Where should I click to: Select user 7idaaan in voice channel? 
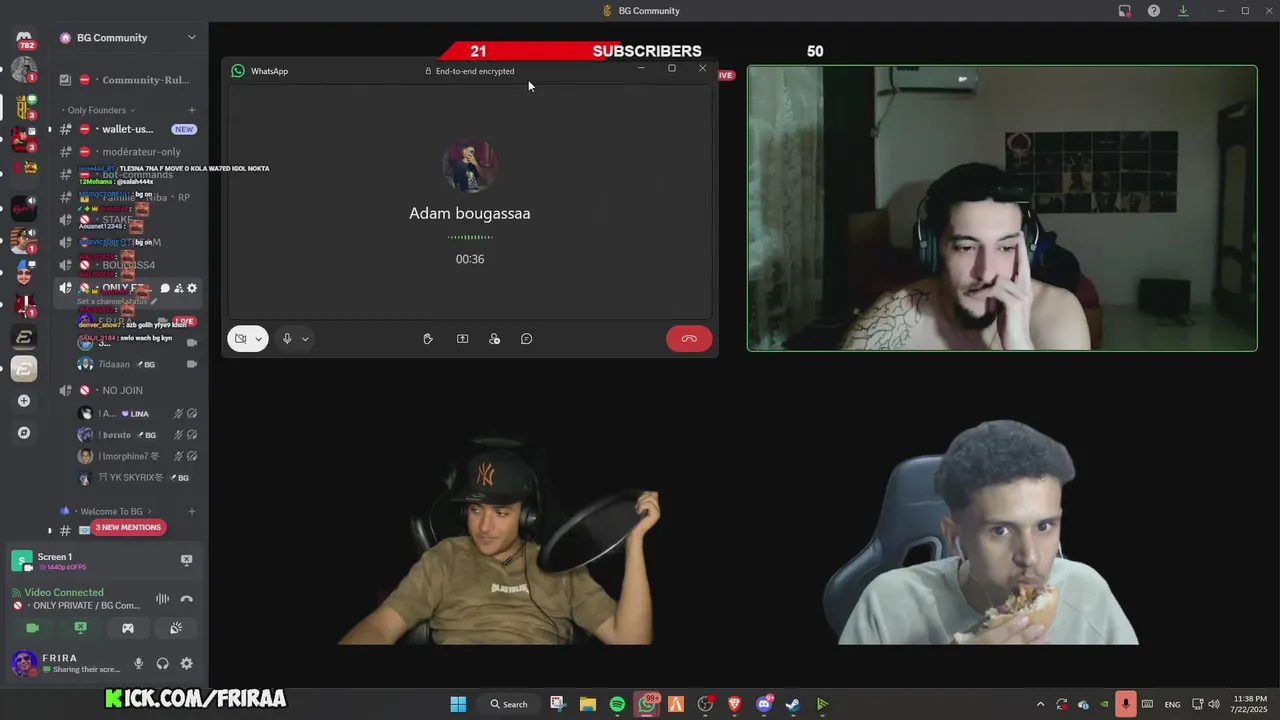pos(138,364)
